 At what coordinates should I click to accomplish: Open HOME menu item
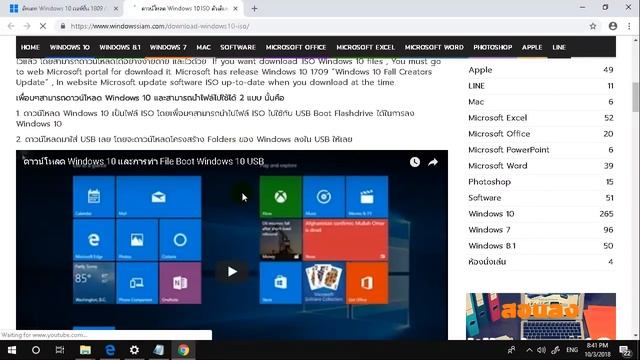pyautogui.click(x=30, y=47)
